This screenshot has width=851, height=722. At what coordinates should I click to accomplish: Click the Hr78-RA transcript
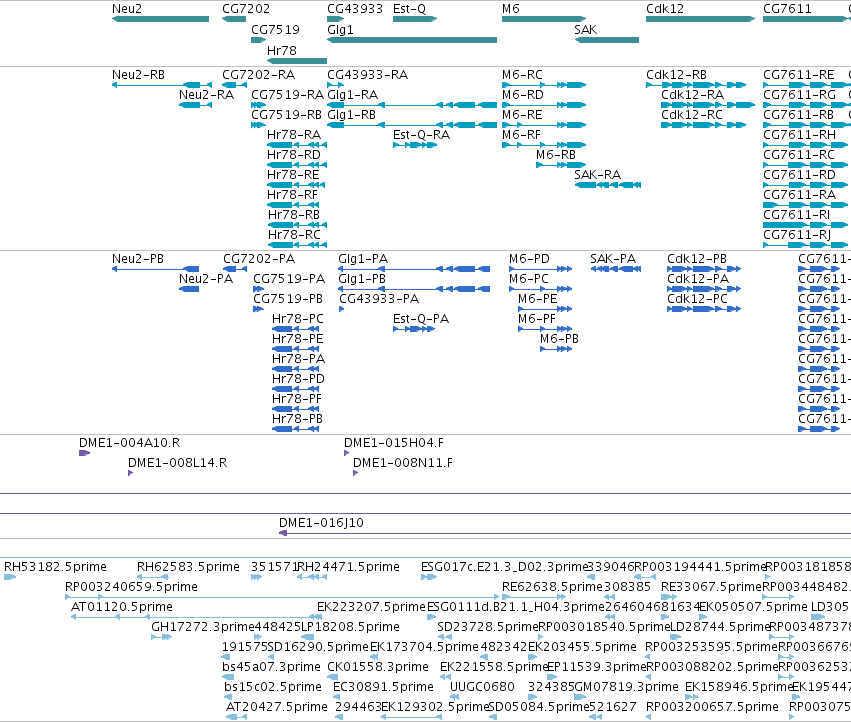(x=297, y=145)
